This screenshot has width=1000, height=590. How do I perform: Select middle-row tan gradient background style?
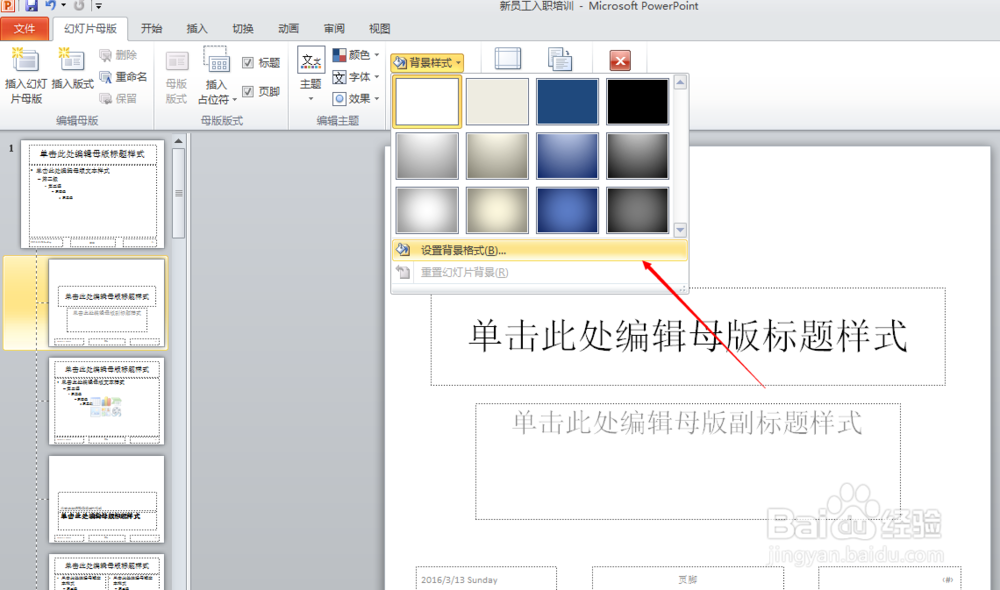click(497, 156)
